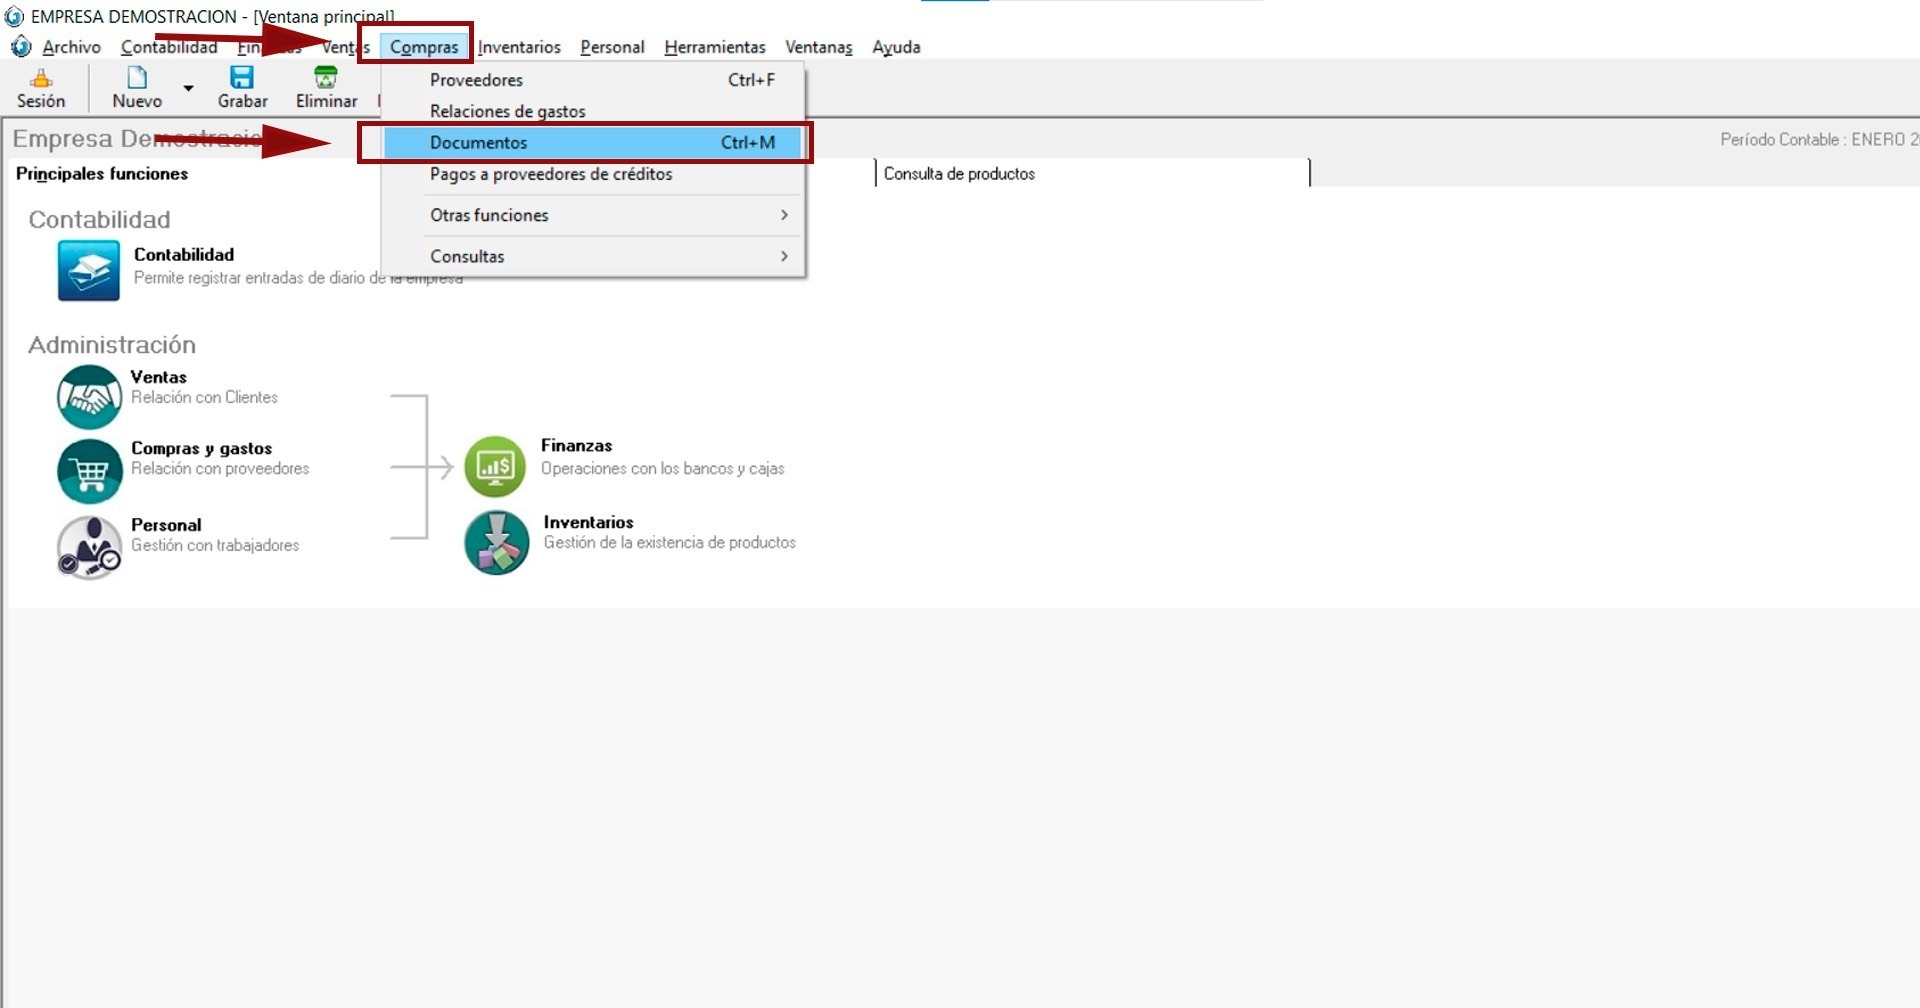This screenshot has height=1008, width=1920.
Task: Click the Nuevo document icon
Action: (137, 78)
